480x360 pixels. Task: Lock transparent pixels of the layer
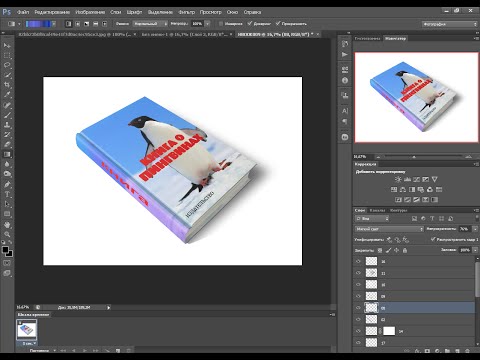coord(380,250)
